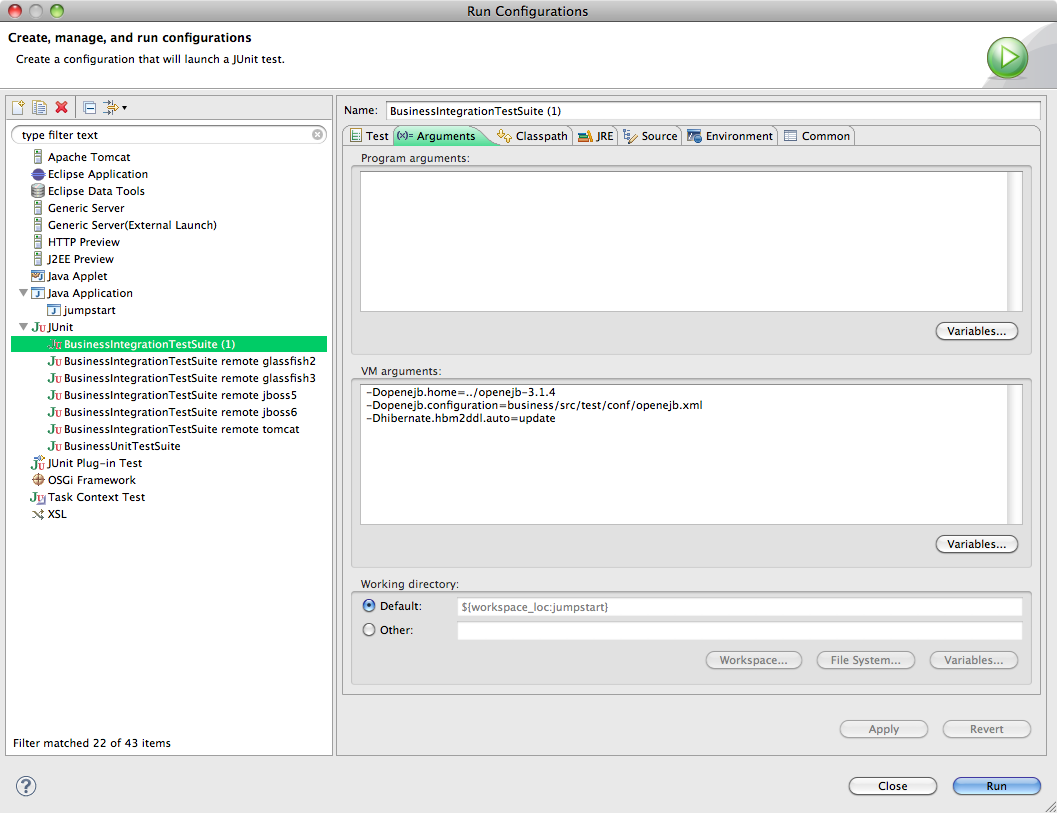The height and width of the screenshot is (813, 1057).
Task: Click the Program arguments vertical scrollbar
Action: 1015,241
